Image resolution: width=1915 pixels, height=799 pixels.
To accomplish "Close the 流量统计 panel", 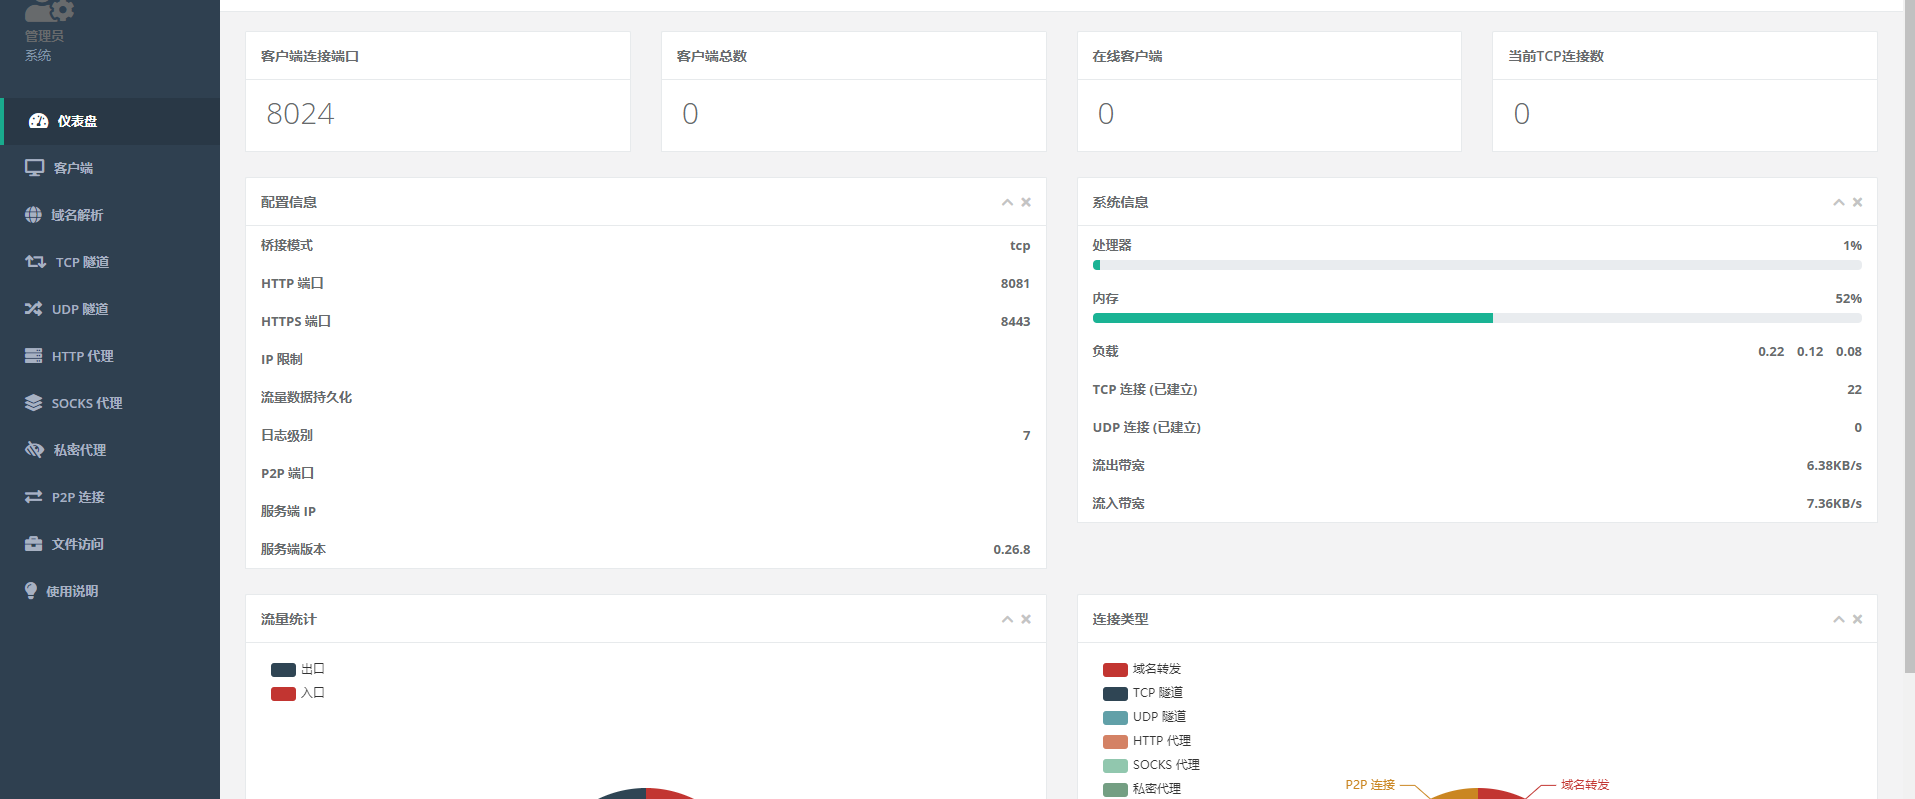I will pos(1026,619).
